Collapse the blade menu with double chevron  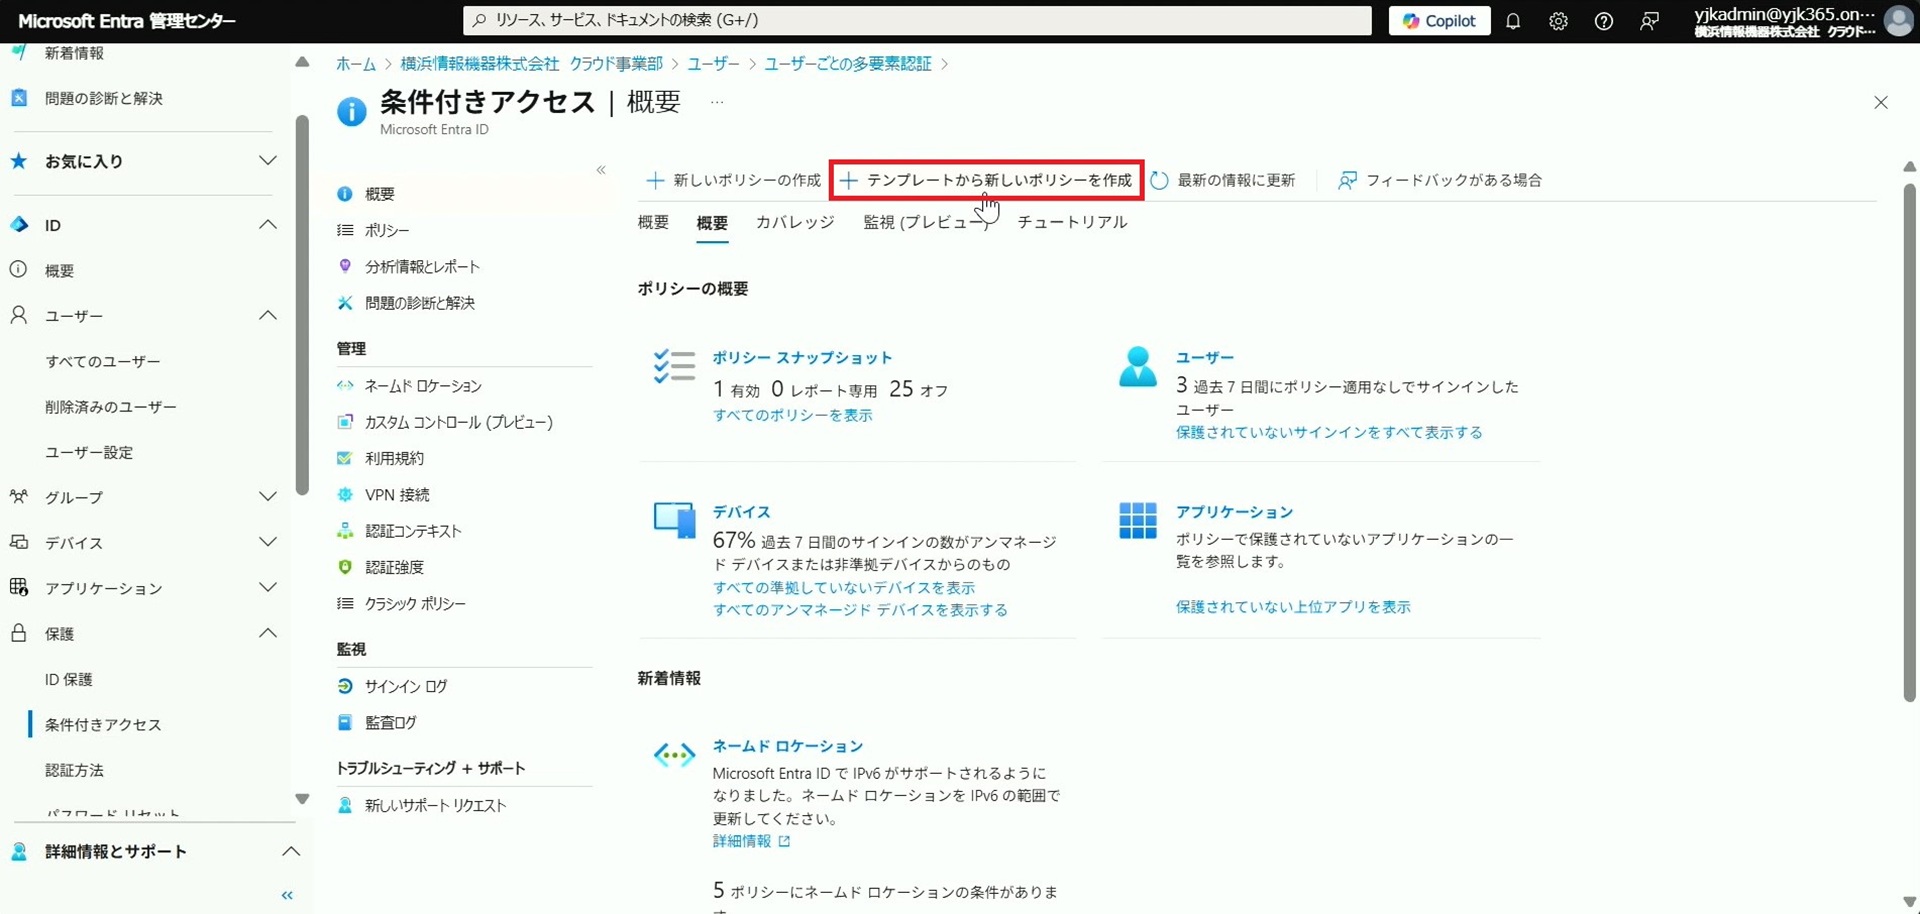coord(601,170)
